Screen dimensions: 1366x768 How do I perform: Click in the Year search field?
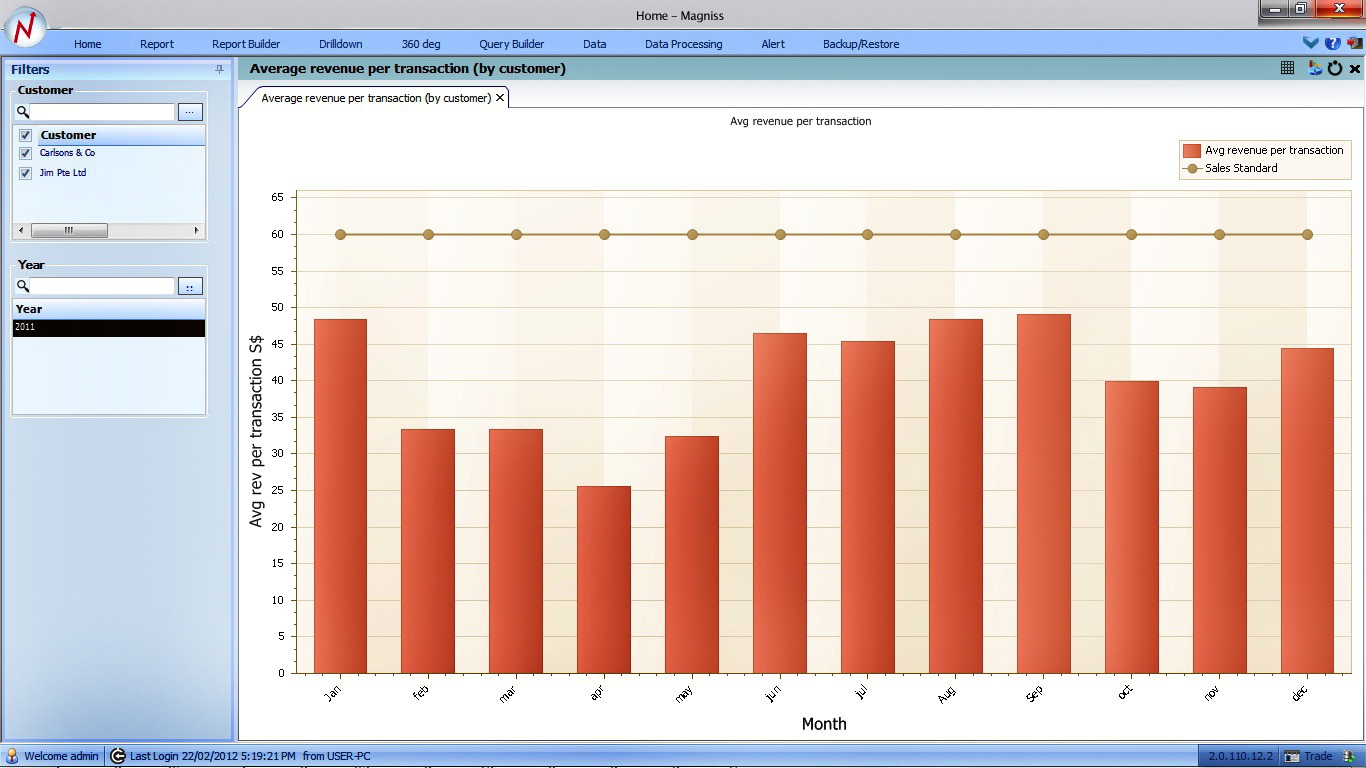[x=102, y=286]
